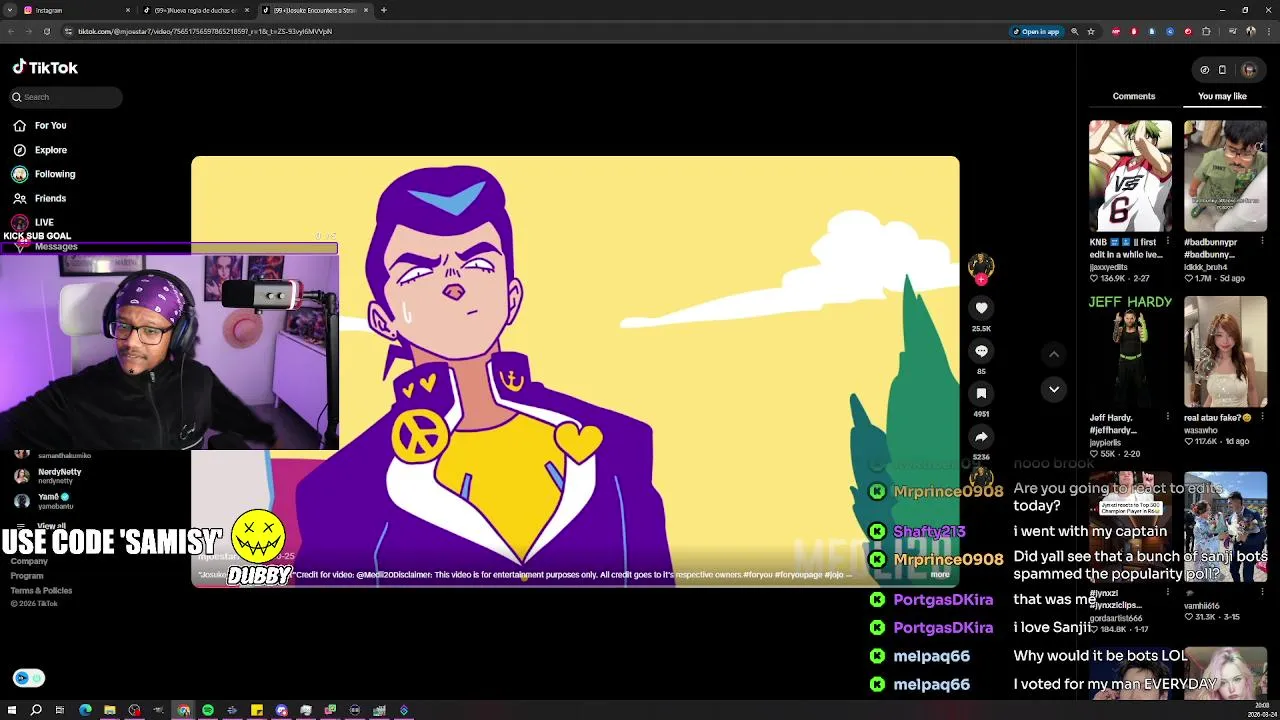
Task: Open the For You feed
Action: pos(40,125)
